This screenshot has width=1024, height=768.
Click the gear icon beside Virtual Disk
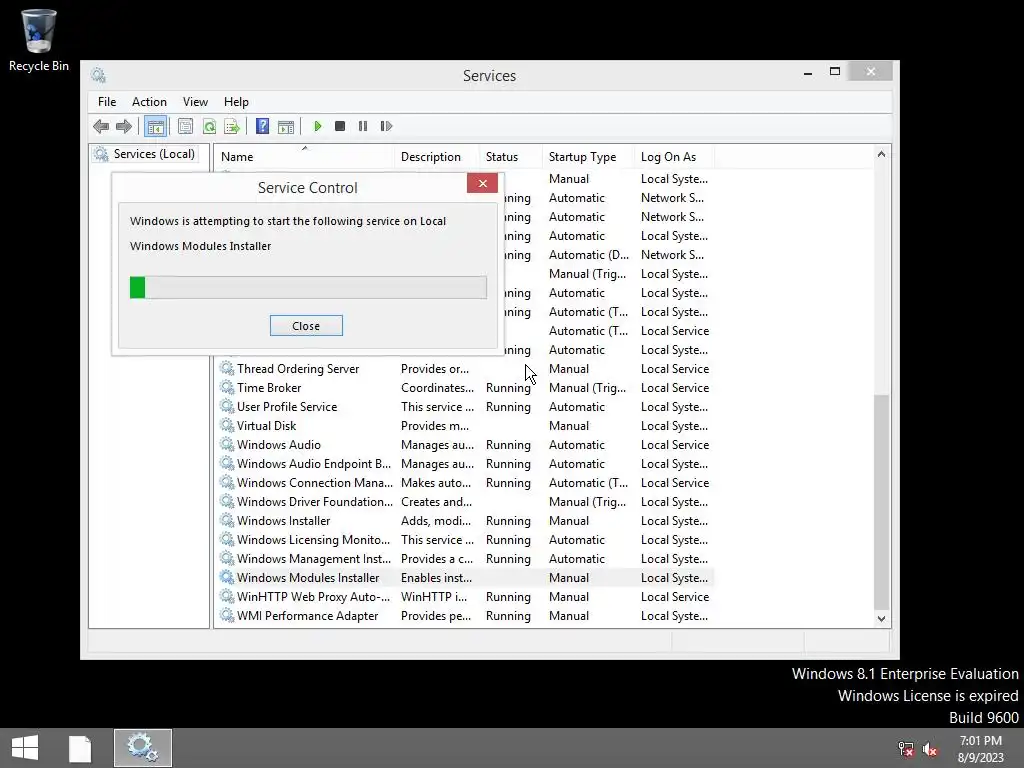227,425
